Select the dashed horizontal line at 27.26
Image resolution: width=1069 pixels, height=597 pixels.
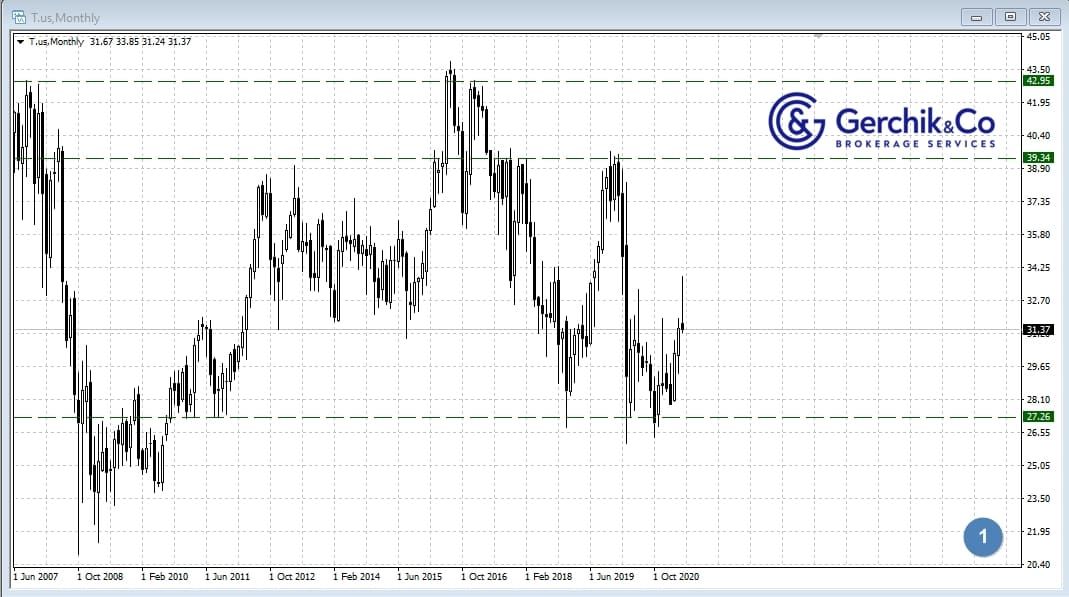point(400,417)
